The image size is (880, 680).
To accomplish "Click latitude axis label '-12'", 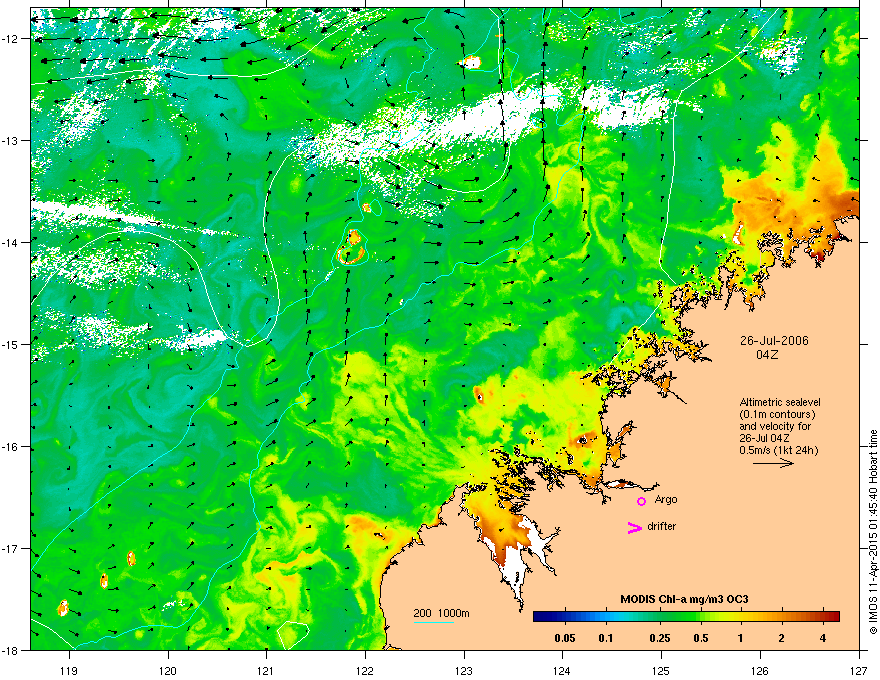I will coord(10,39).
